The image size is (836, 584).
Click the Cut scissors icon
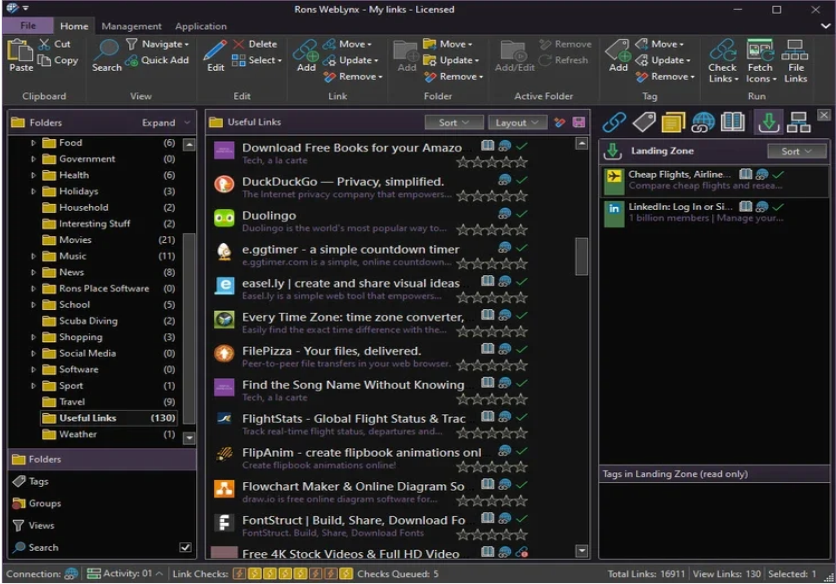(44, 44)
